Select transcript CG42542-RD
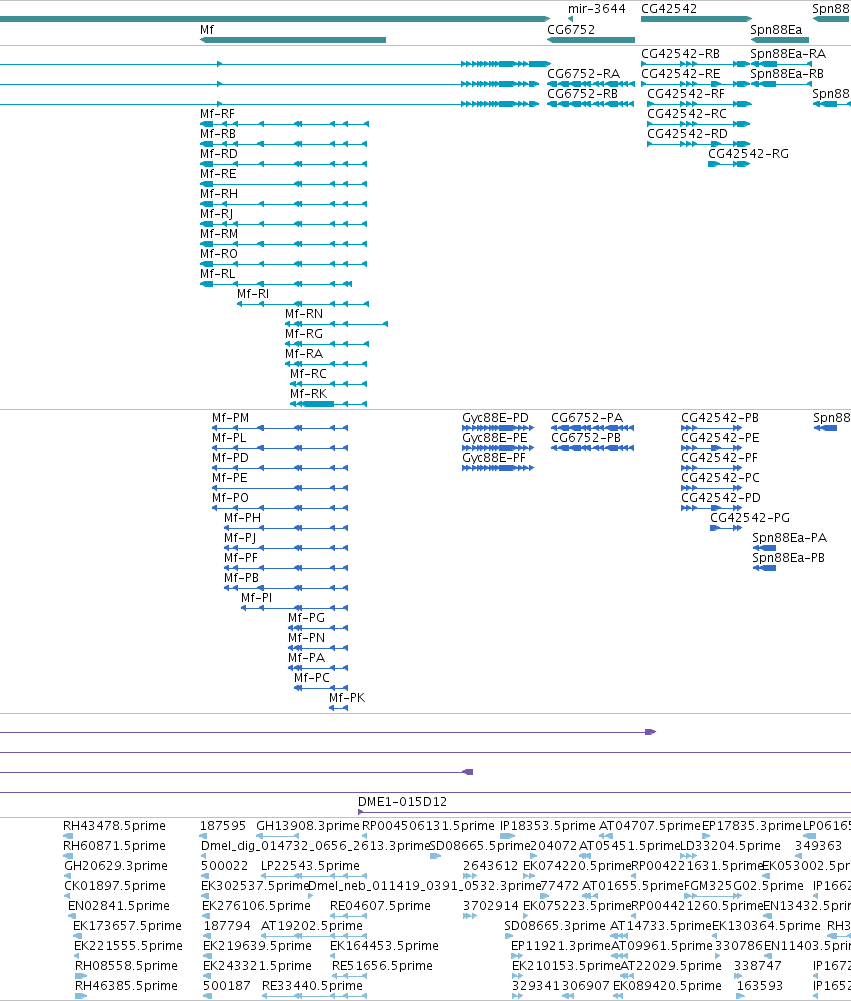851x1001 pixels. tap(699, 144)
